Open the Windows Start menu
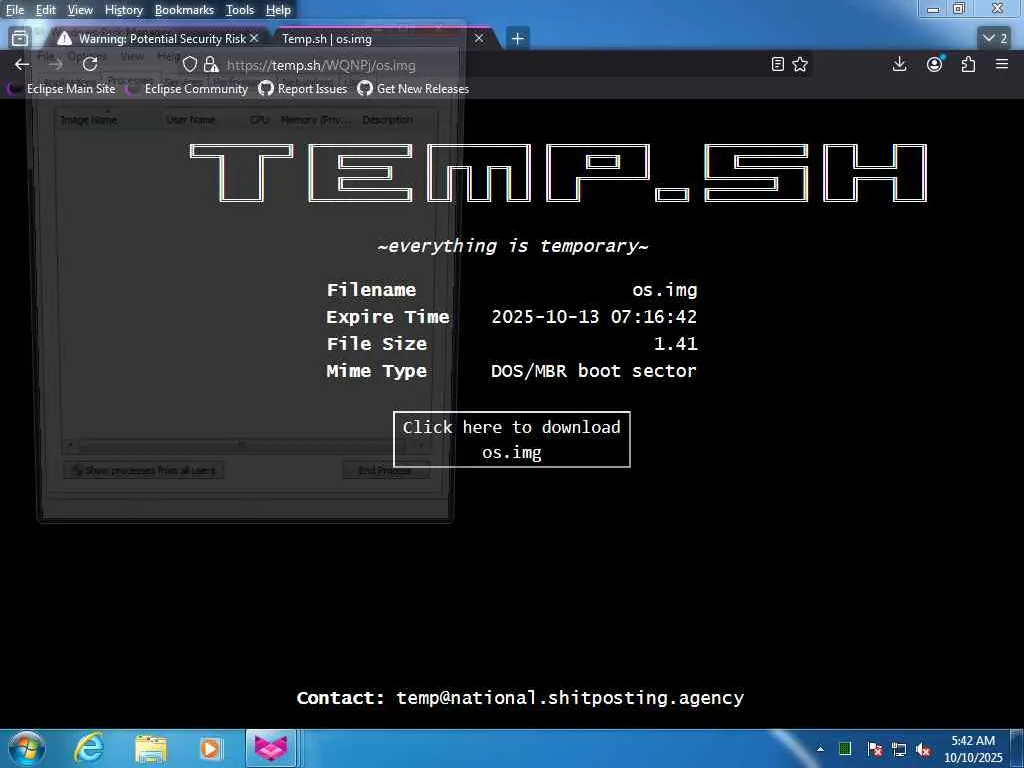The image size is (1024, 768). 27,748
